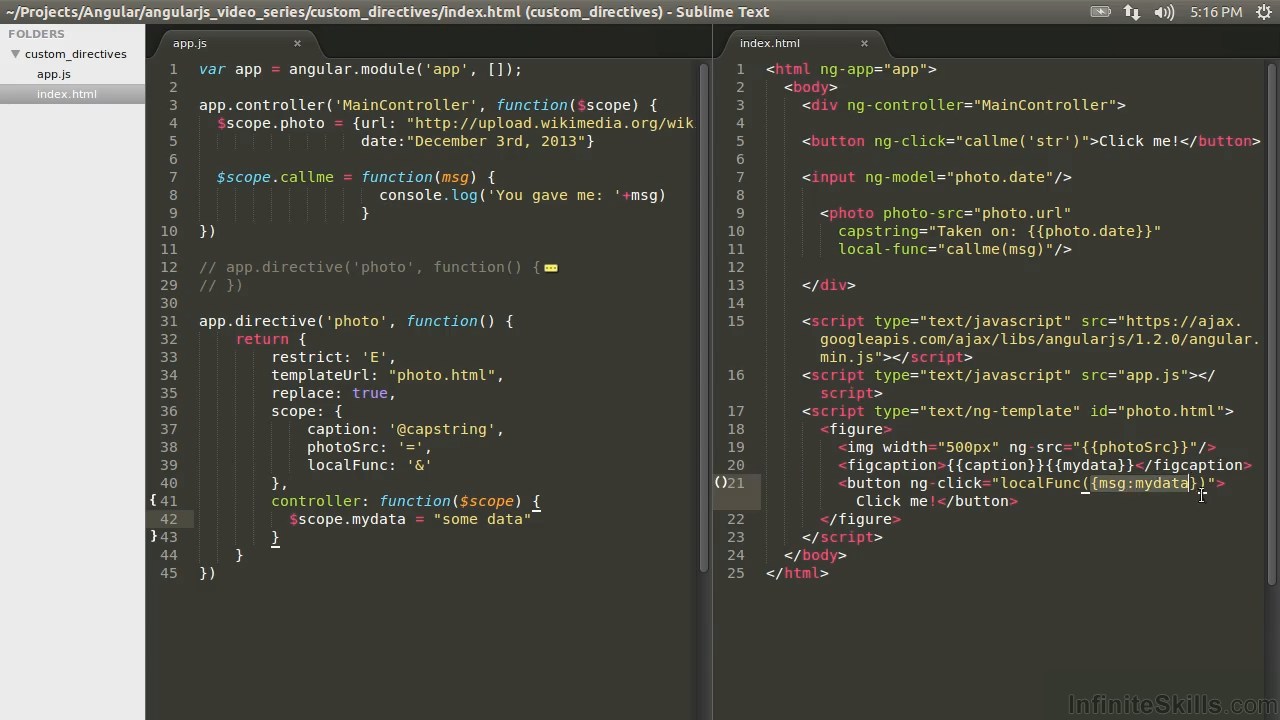
Task: Click the 5:16 PM clock
Action: pos(1216,12)
